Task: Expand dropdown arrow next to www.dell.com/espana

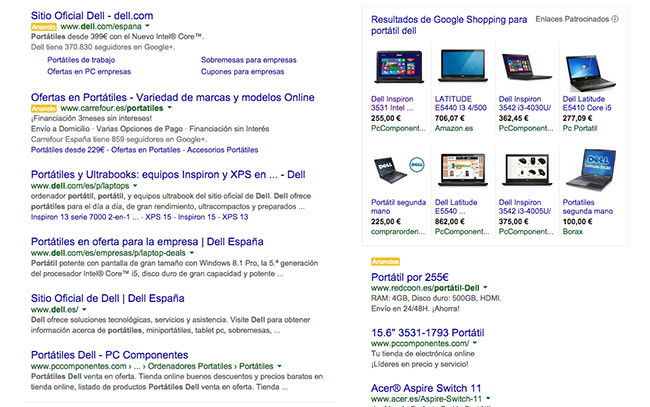Action: (147, 26)
